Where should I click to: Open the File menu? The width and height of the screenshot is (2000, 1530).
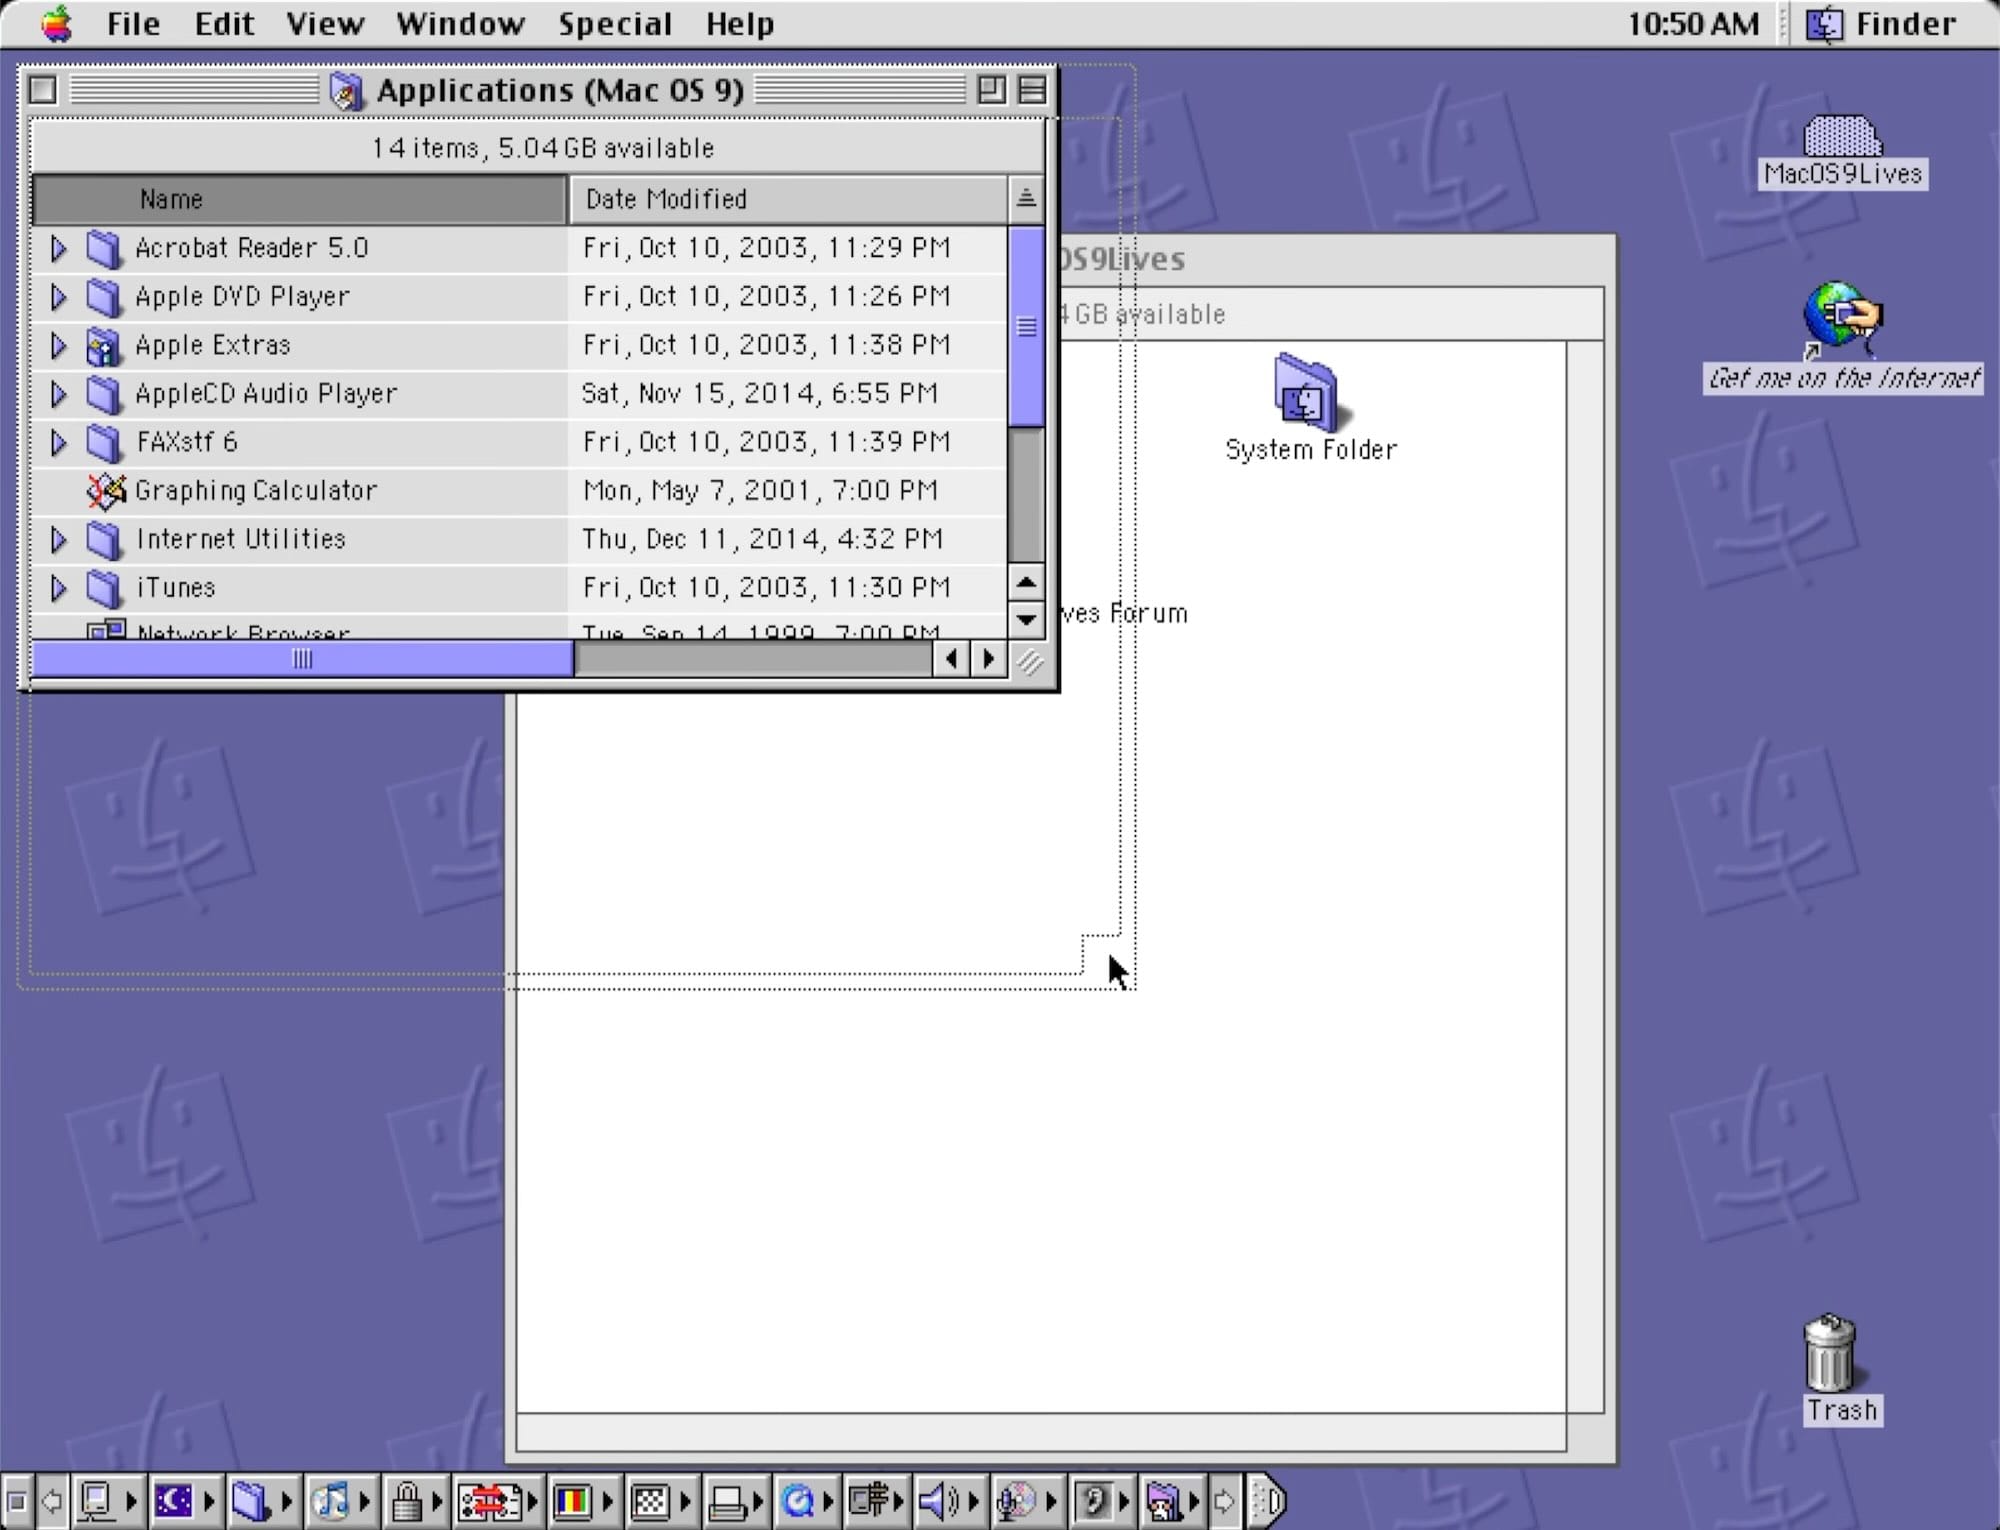tap(133, 23)
